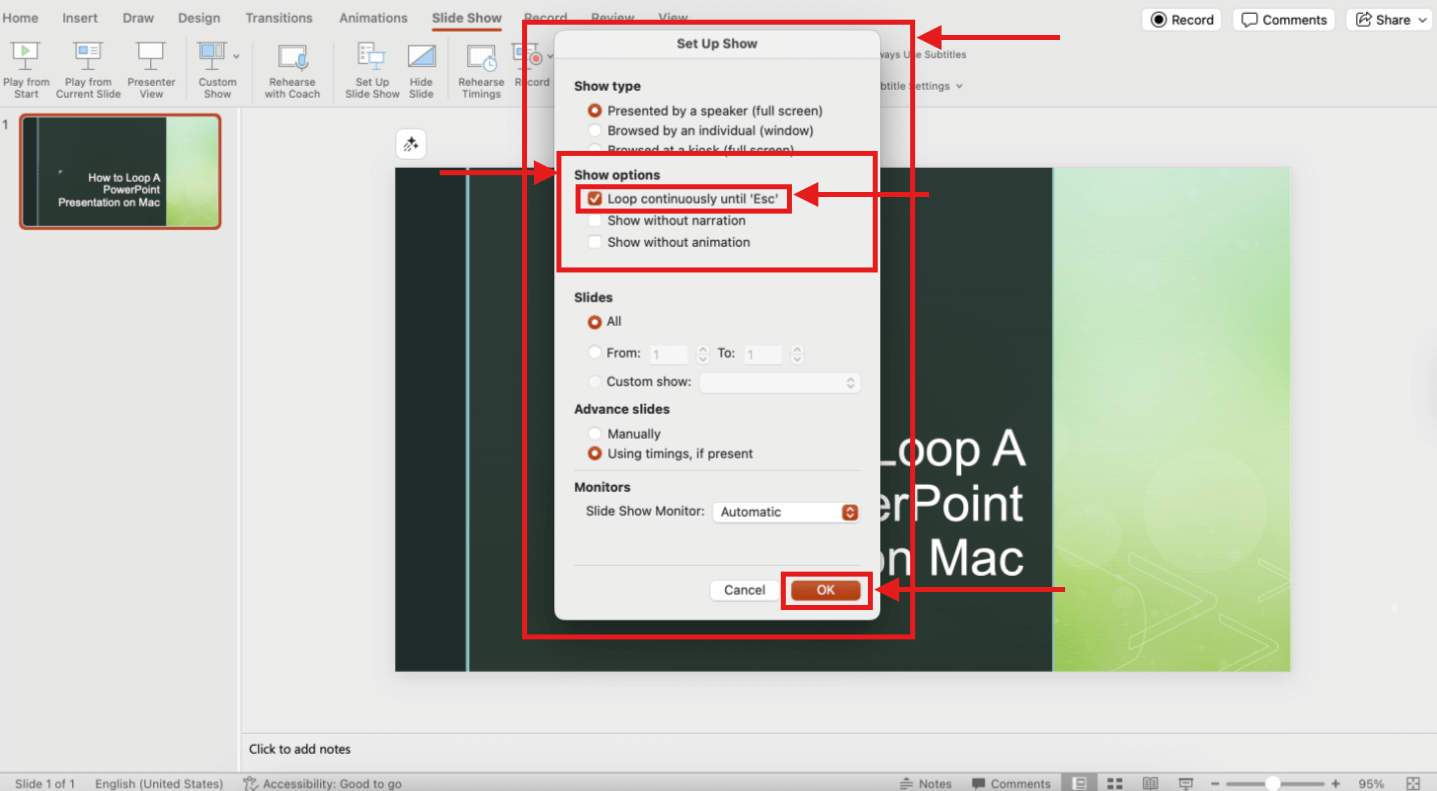Confirm dialog with OK button
1437x791 pixels.
[826, 590]
